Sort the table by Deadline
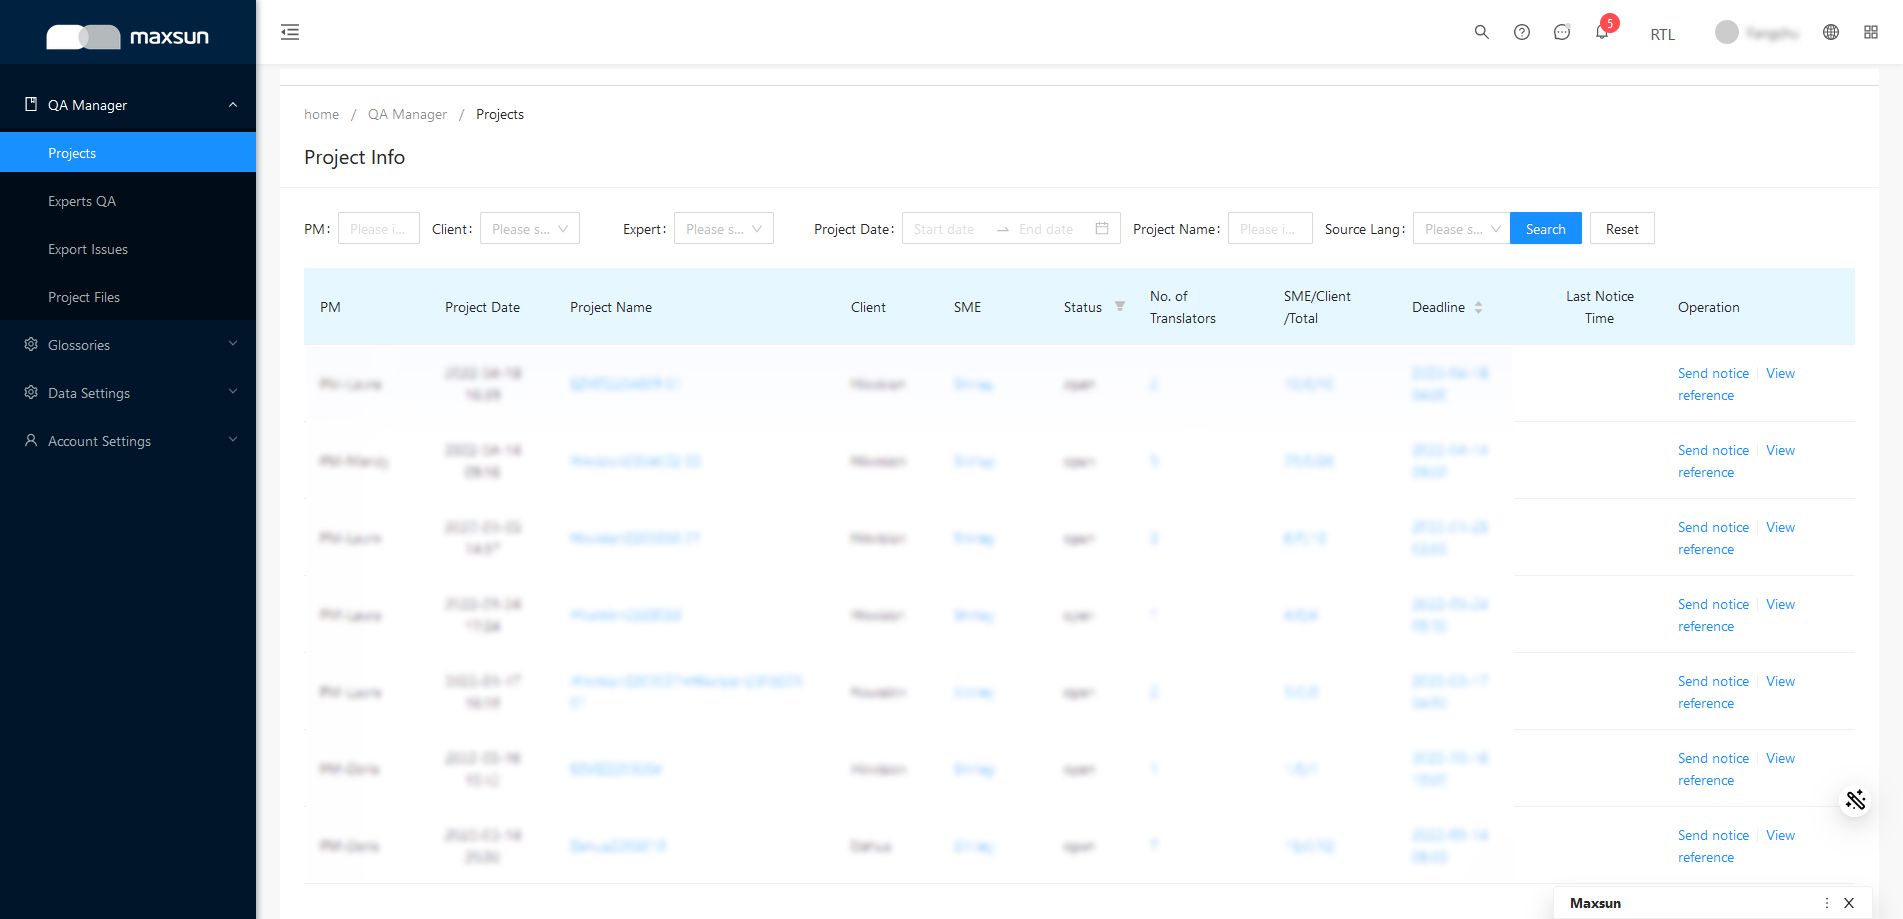Screen dimensions: 1903x919 coord(1478,307)
